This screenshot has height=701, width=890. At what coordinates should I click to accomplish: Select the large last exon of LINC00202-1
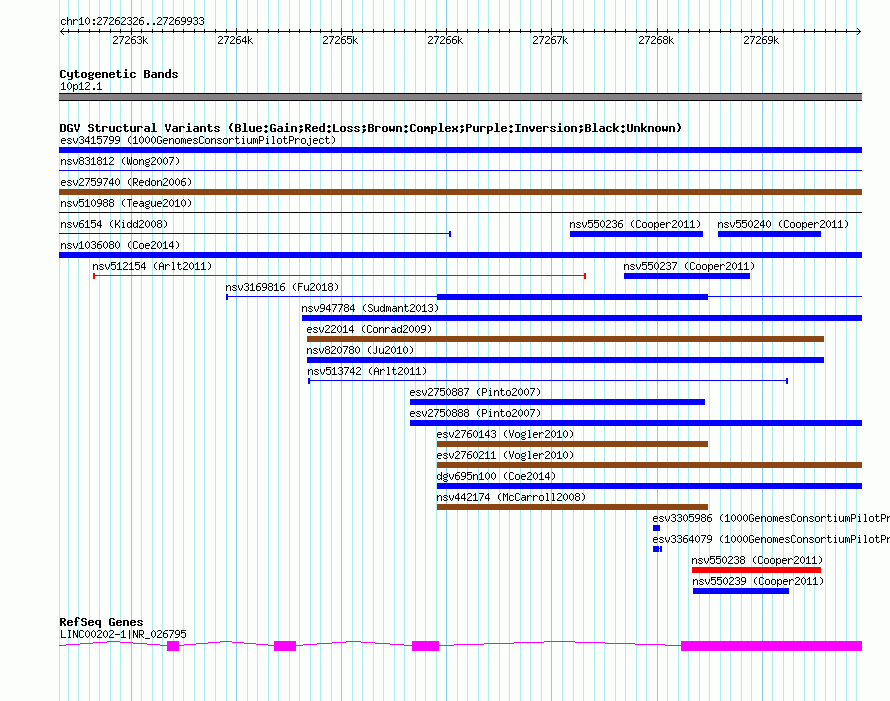pos(771,645)
